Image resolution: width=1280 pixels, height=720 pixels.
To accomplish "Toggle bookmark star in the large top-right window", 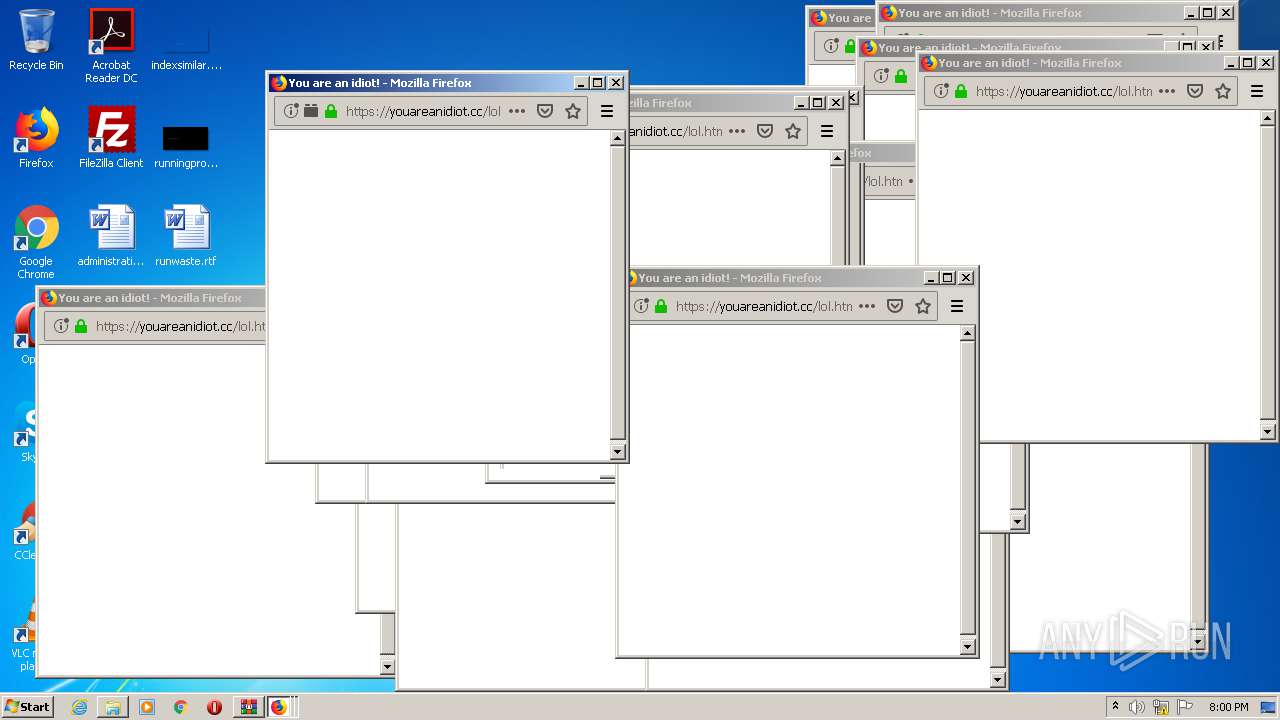I will (x=1223, y=91).
